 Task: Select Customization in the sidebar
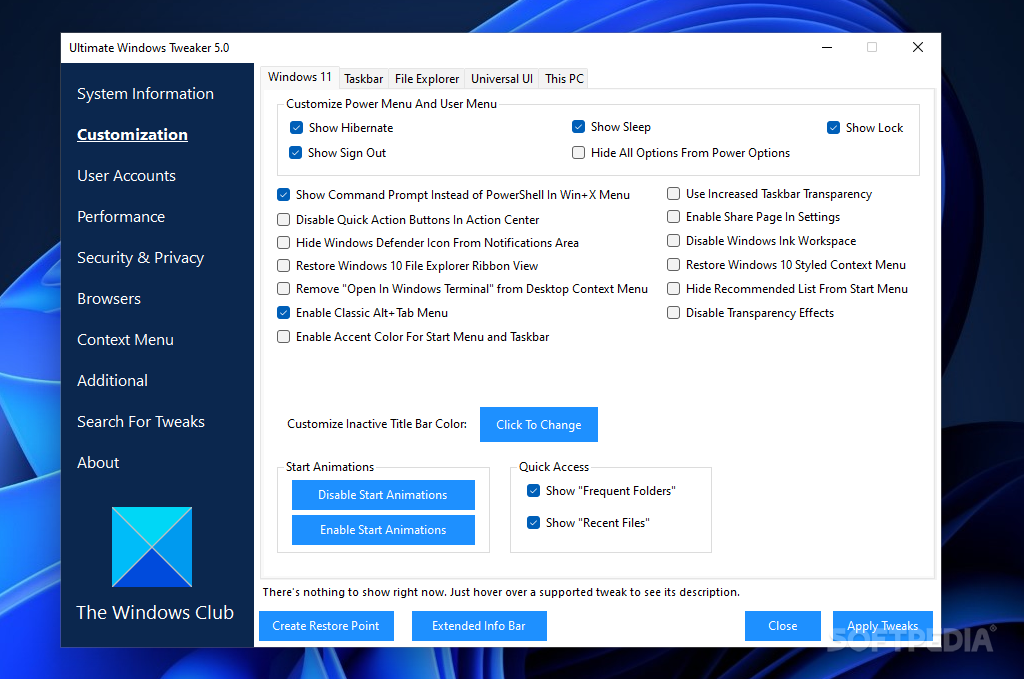click(132, 134)
